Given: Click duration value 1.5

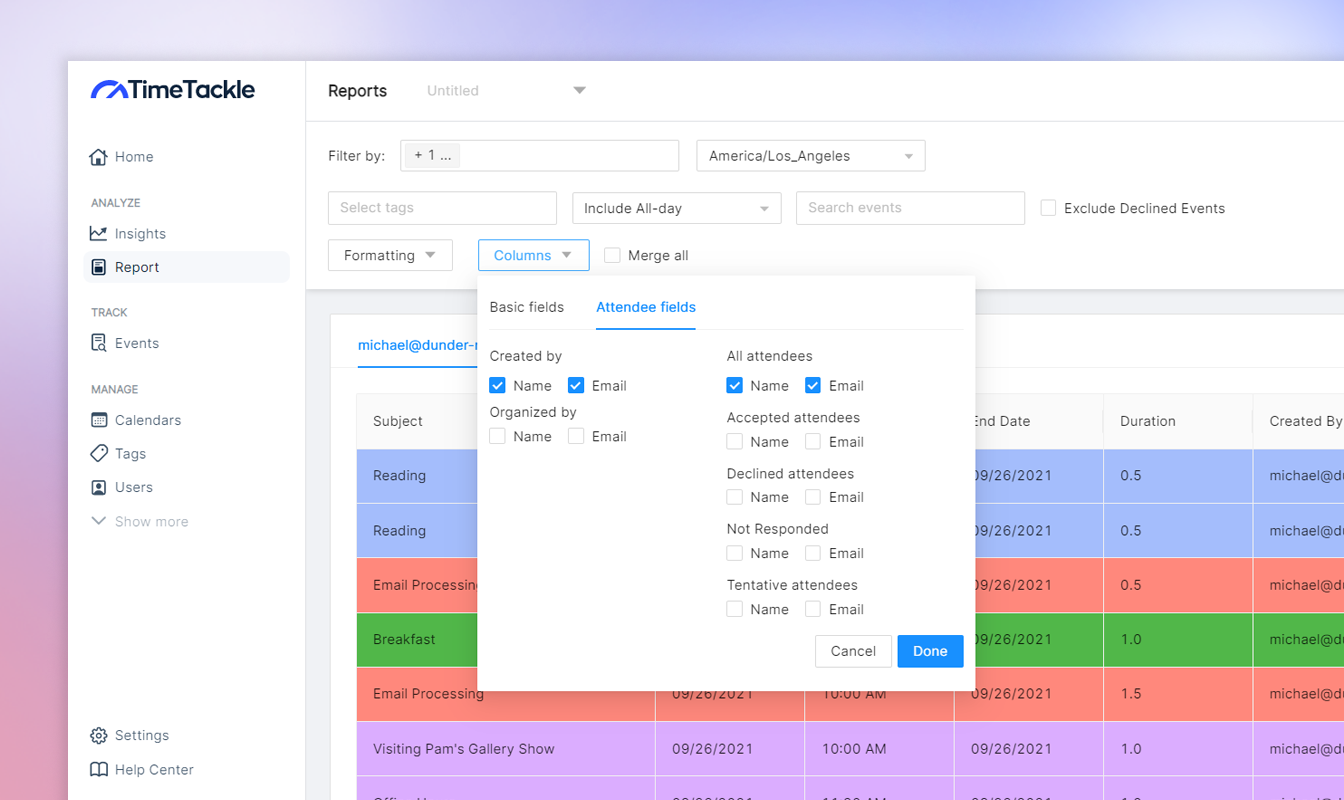Looking at the screenshot, I should [x=1131, y=693].
